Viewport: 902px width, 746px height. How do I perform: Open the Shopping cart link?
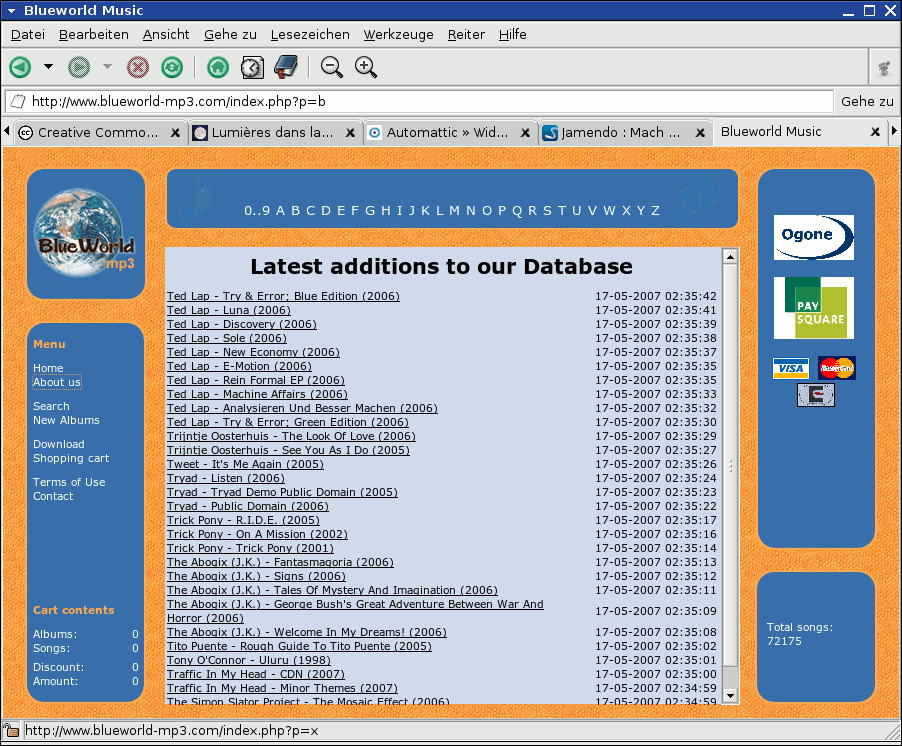click(x=71, y=458)
